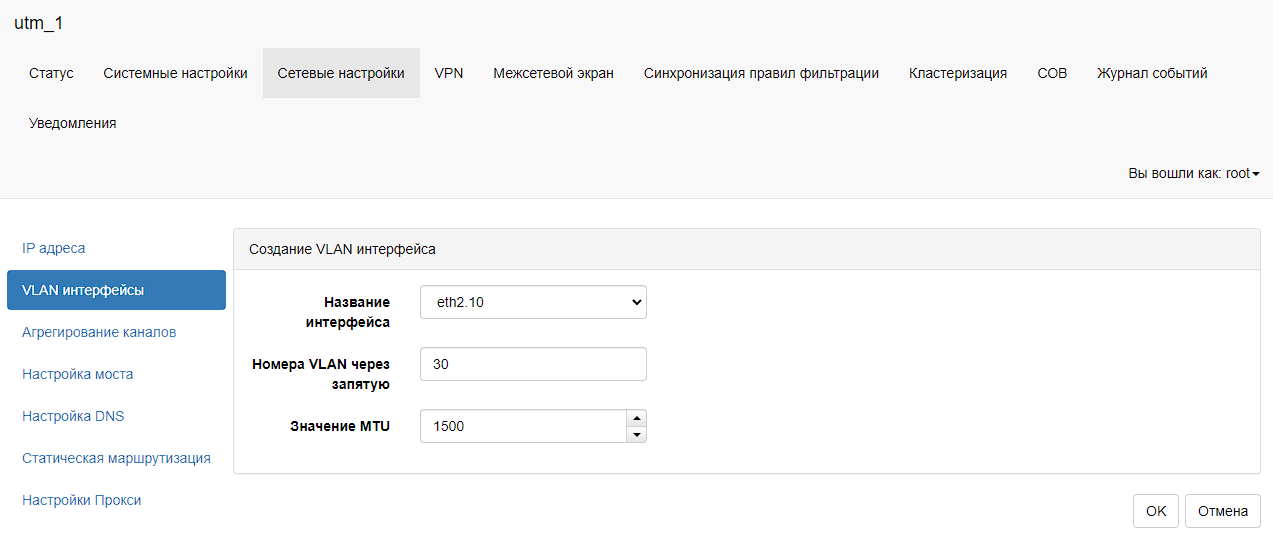Screen dimensions: 1273x536
Task: Click the VLAN numbers input field
Action: coord(533,365)
